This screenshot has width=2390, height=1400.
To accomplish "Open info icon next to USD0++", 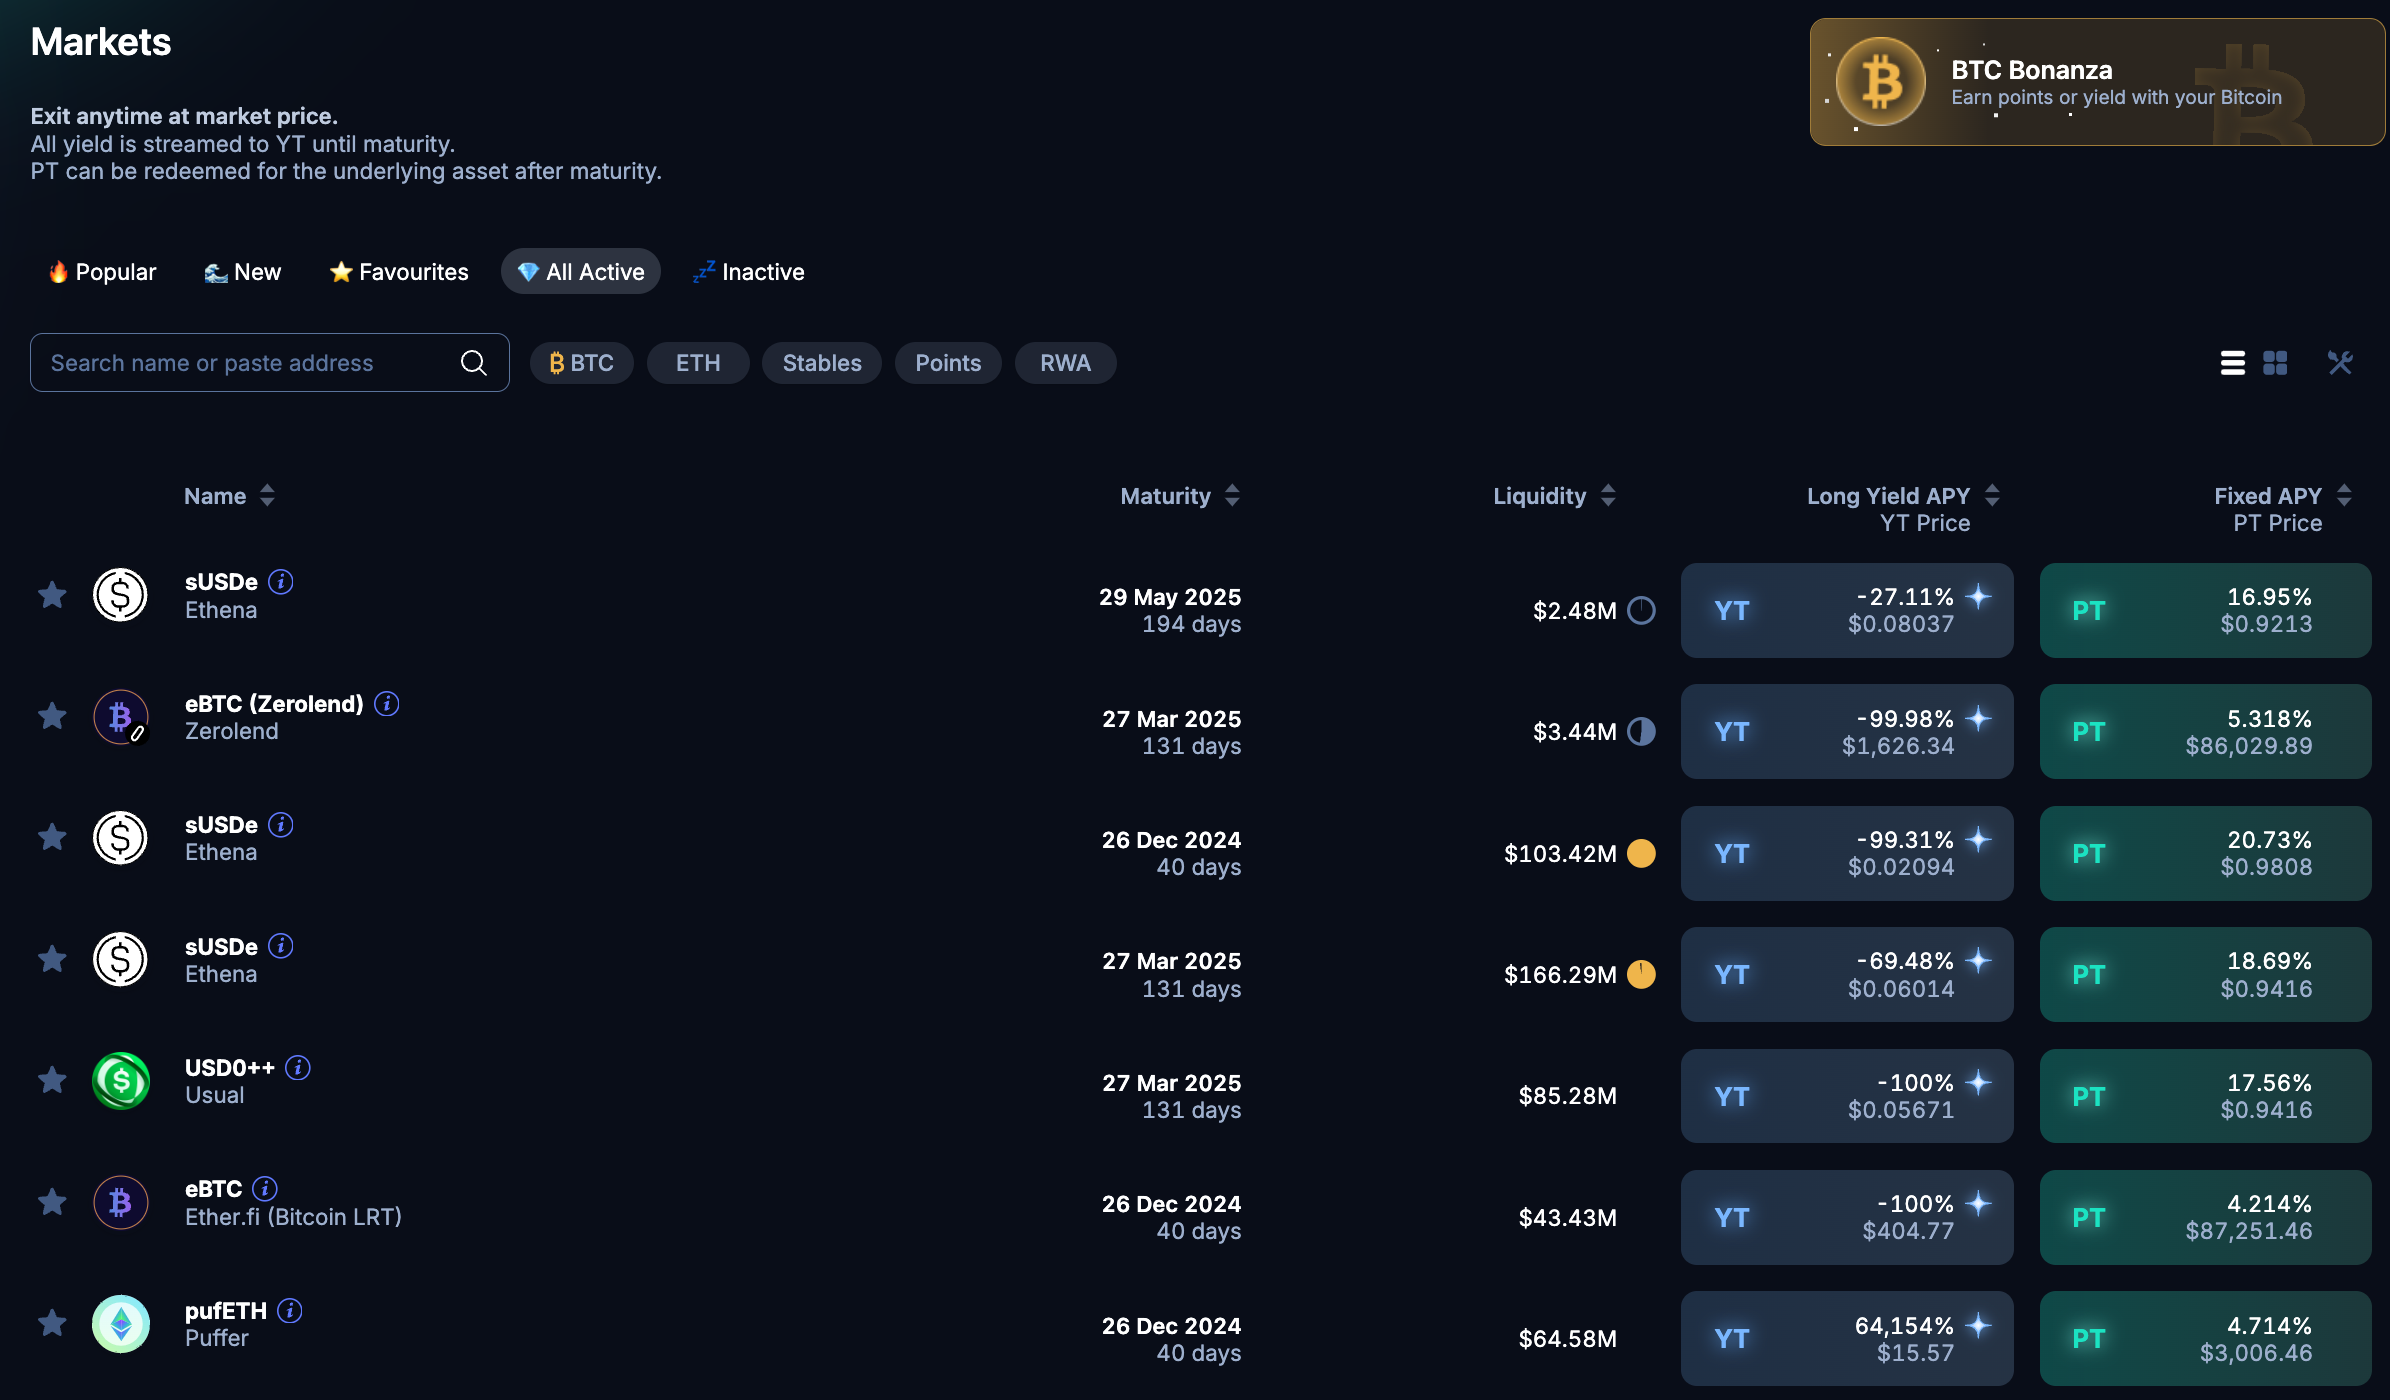I will coord(298,1068).
